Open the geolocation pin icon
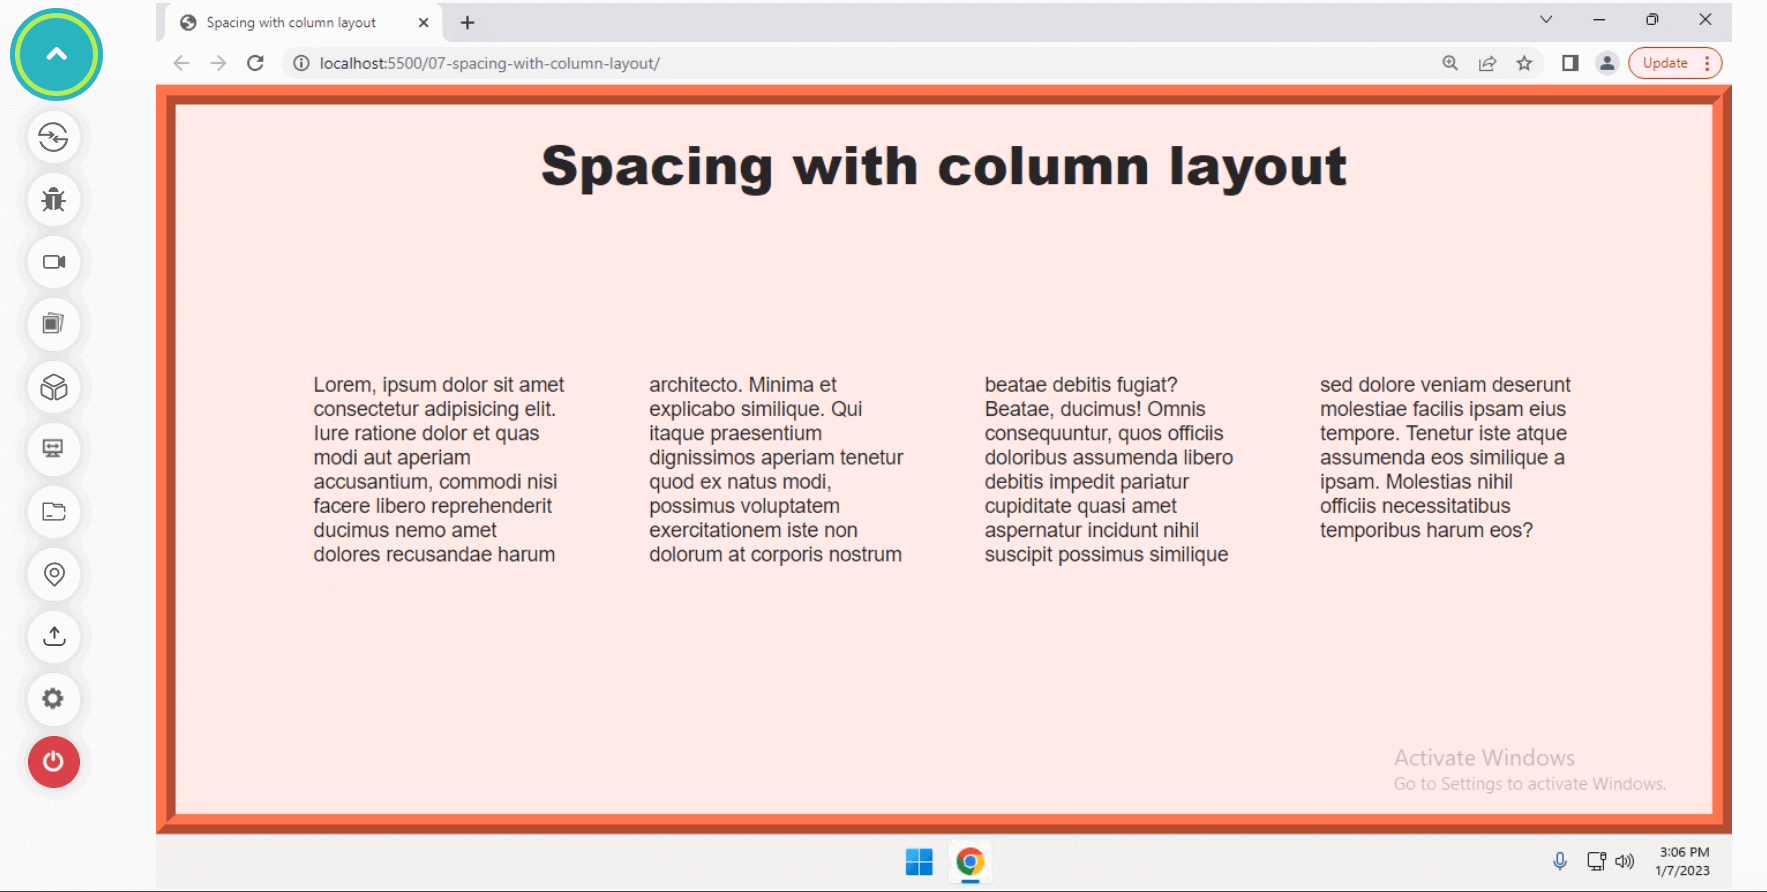 (x=54, y=574)
